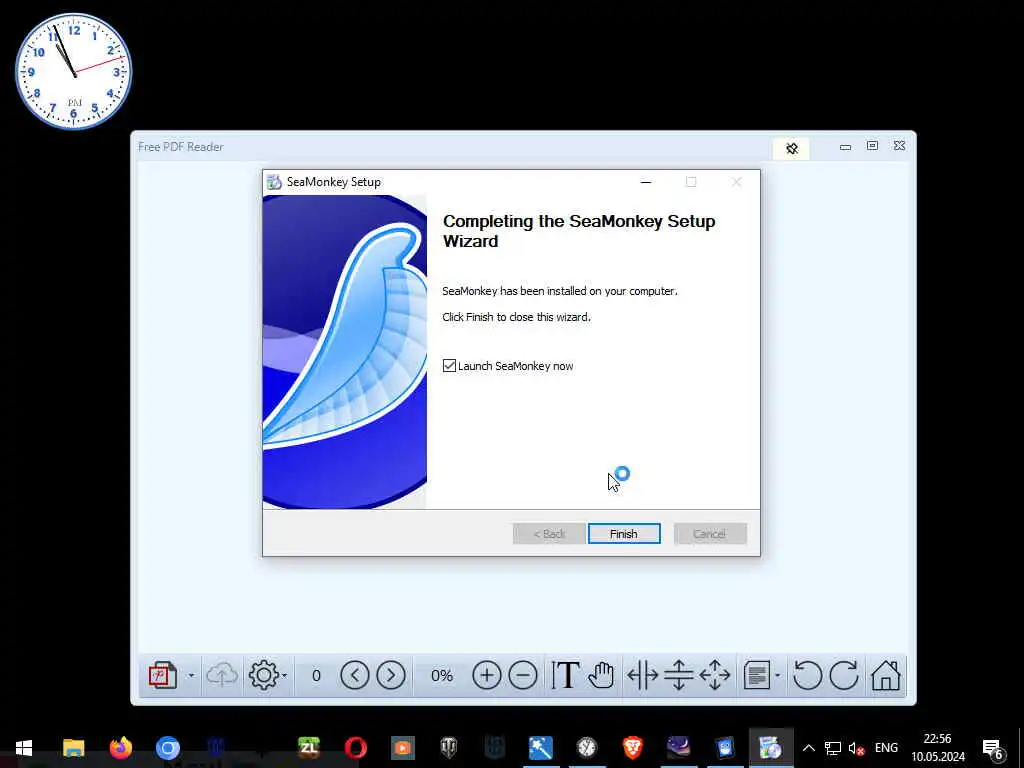Click the cloud upload icon
Viewport: 1024px width, 768px height.
(x=222, y=675)
